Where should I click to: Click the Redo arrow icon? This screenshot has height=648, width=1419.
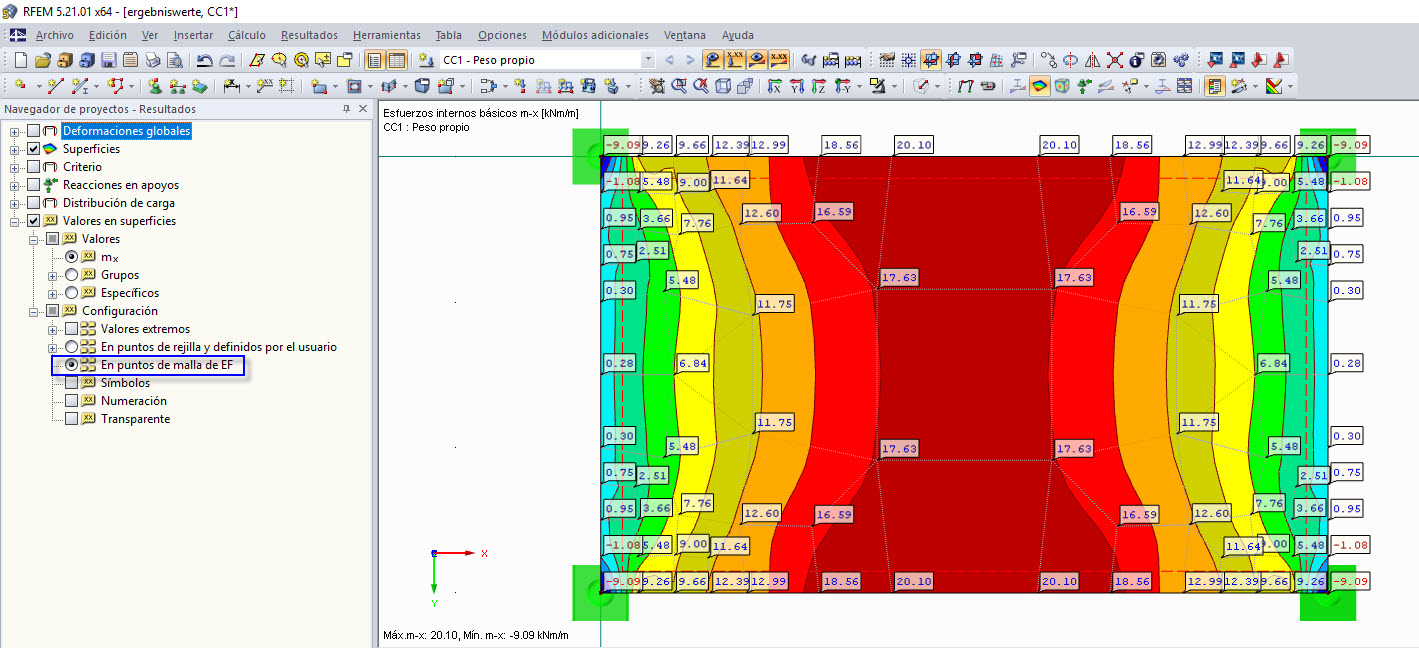click(x=228, y=60)
